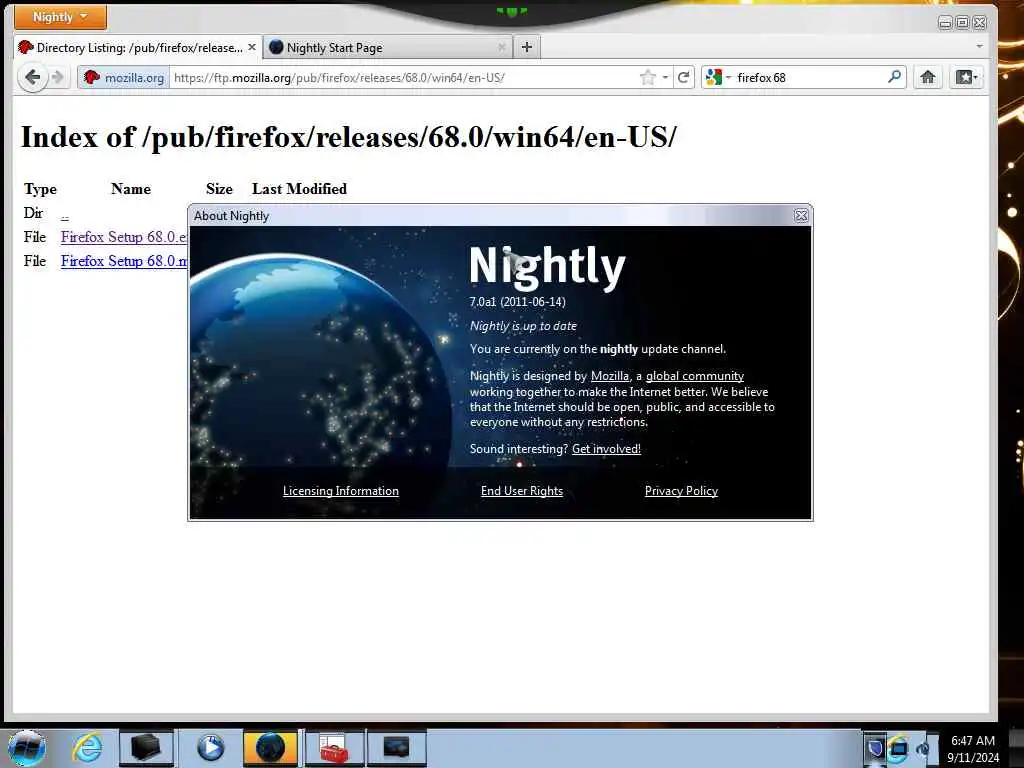The image size is (1024, 768).
Task: Open Licensing Information link
Action: click(340, 491)
